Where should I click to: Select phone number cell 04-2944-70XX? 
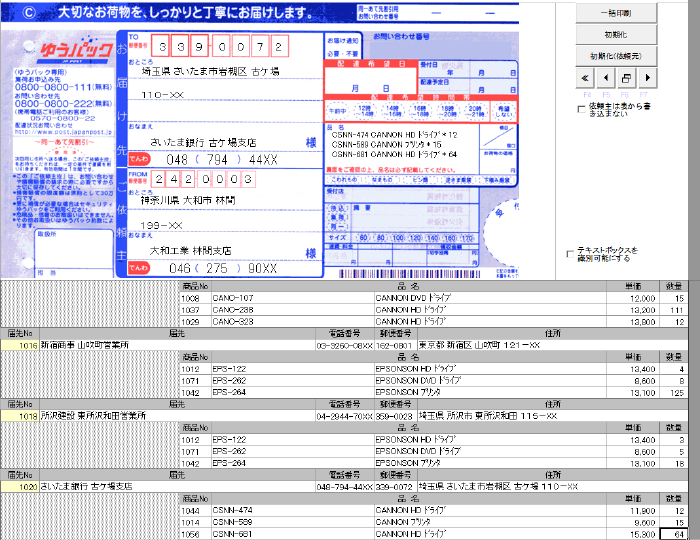pyautogui.click(x=345, y=416)
